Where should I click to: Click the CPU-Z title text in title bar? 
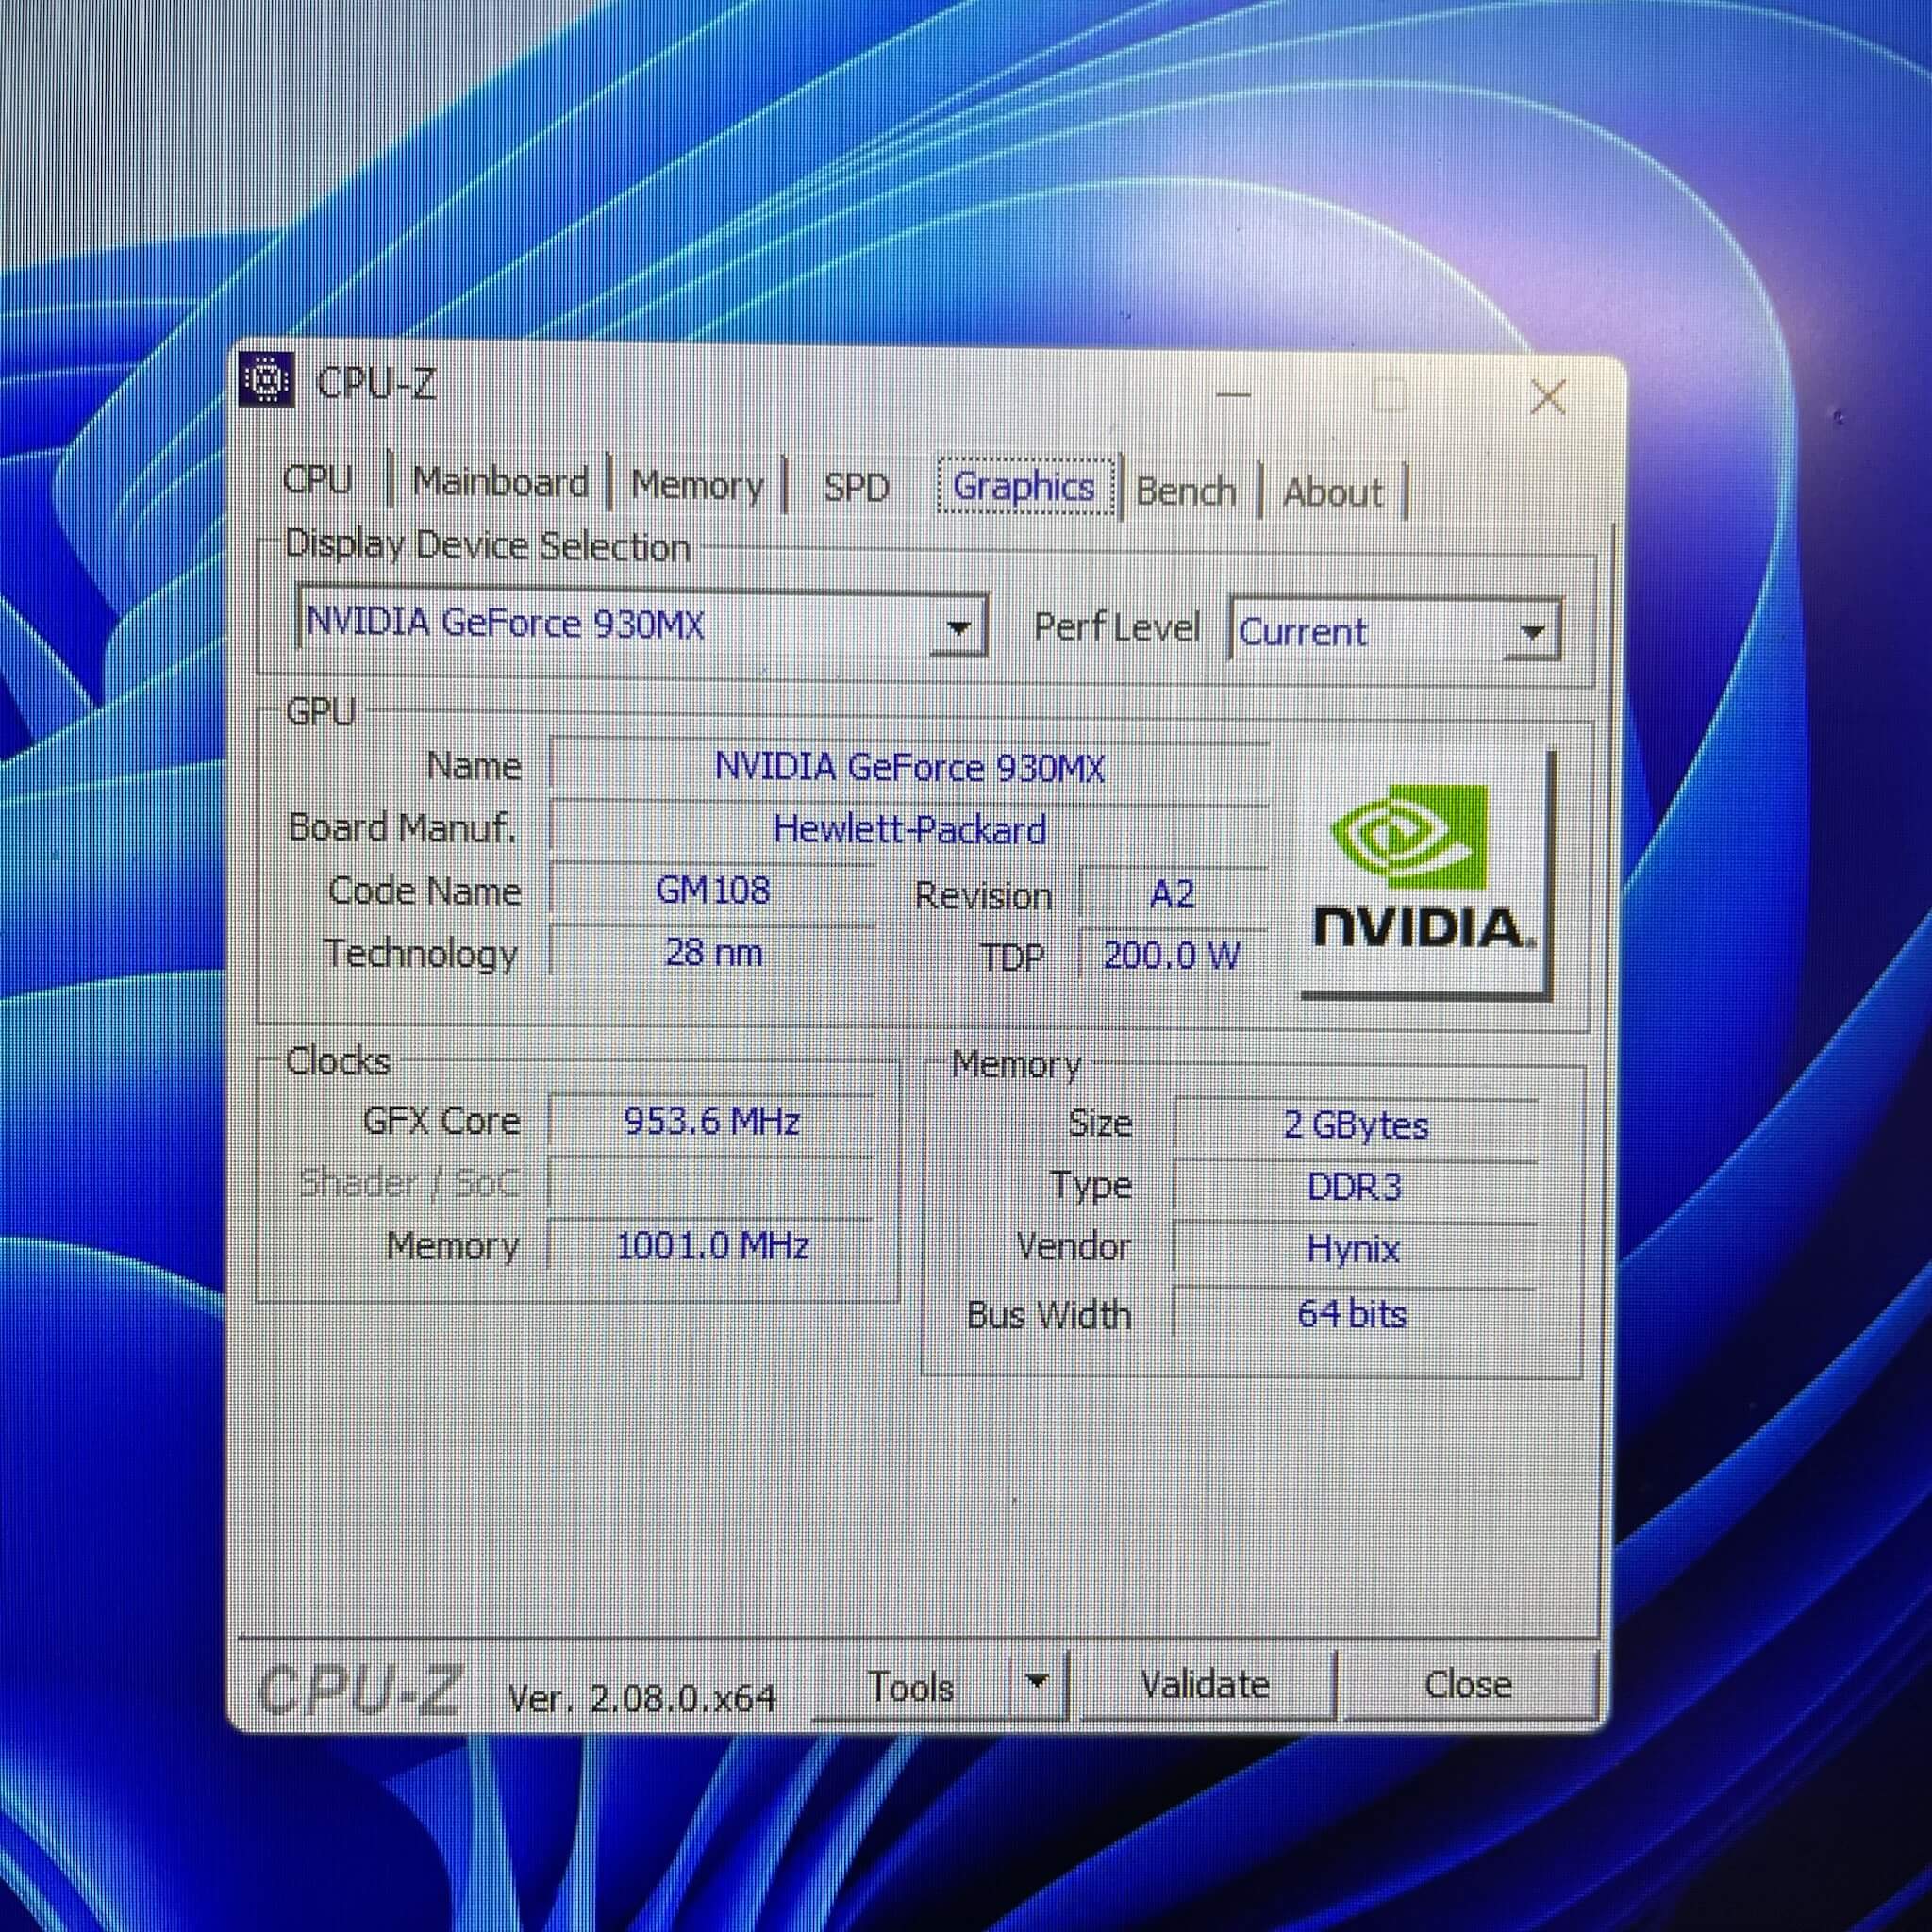[376, 383]
